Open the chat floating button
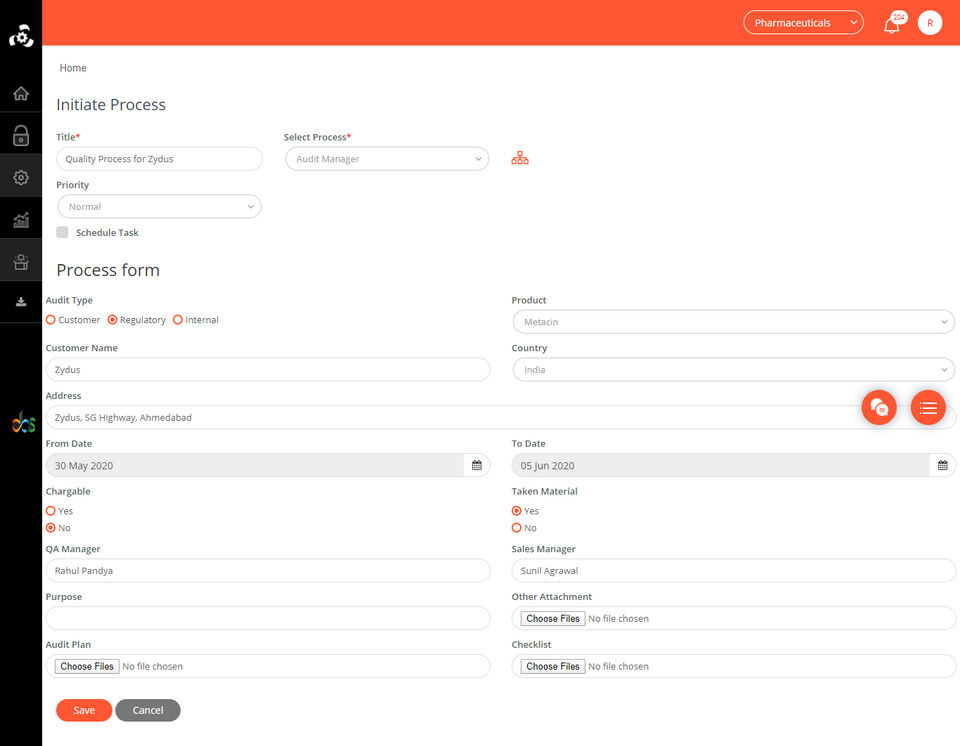 (879, 407)
